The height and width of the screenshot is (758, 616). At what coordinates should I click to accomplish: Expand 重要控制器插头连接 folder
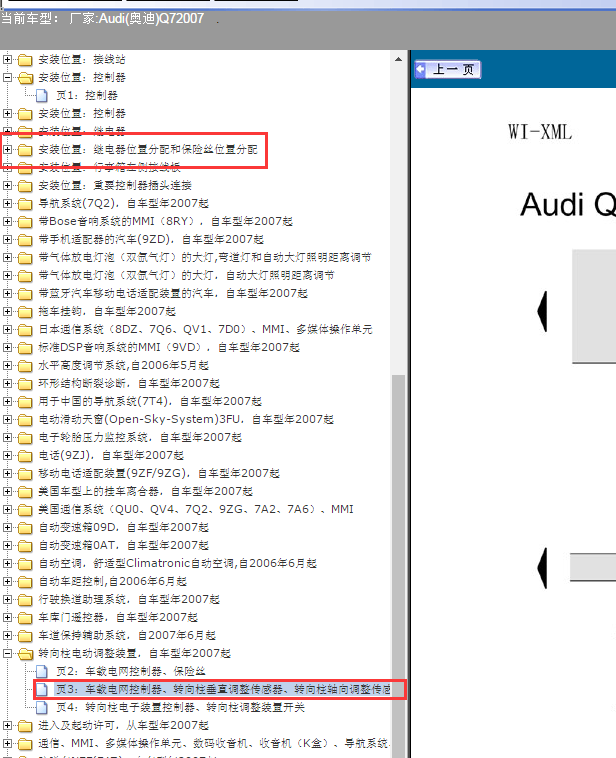click(7, 185)
